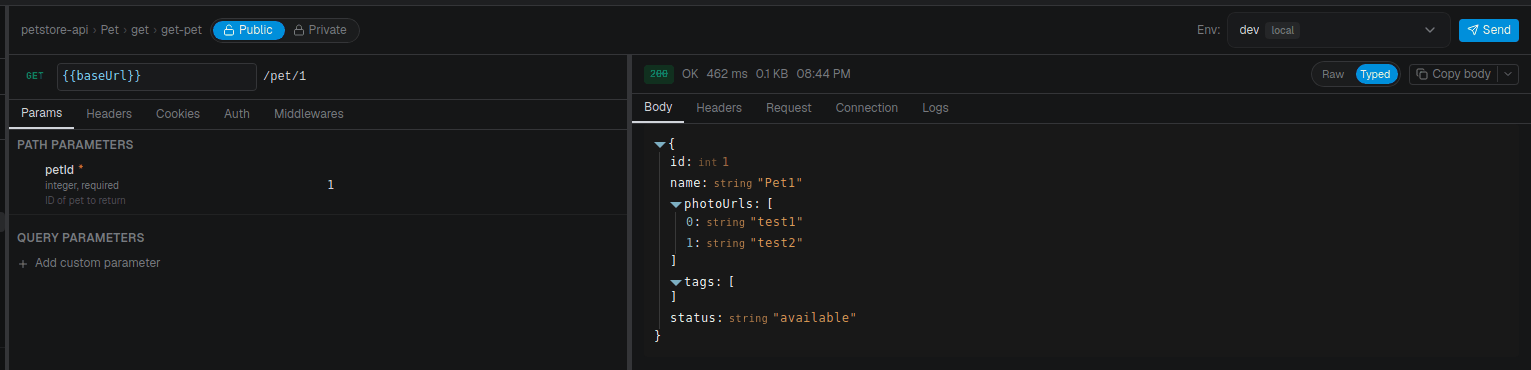View the Connection tab
The height and width of the screenshot is (370, 1531).
click(x=867, y=108)
